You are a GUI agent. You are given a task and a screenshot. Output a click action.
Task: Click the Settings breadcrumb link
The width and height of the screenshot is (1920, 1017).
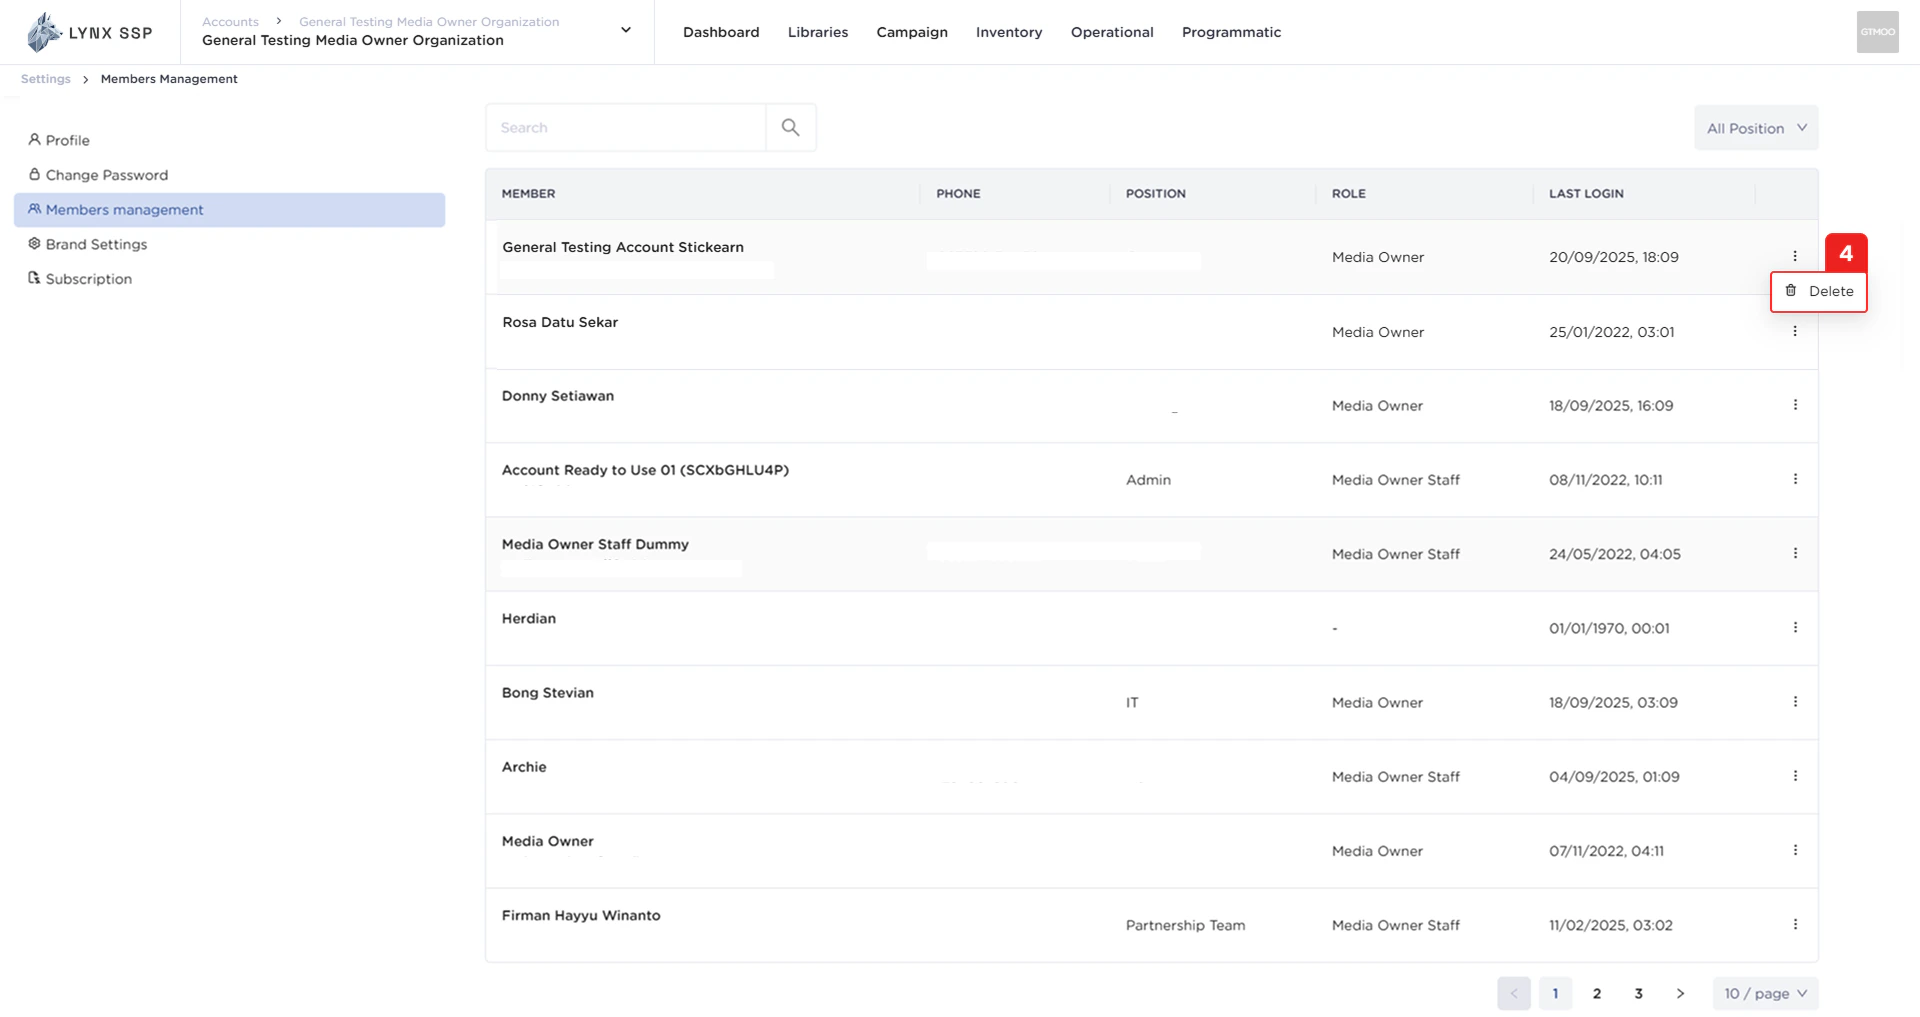[46, 79]
